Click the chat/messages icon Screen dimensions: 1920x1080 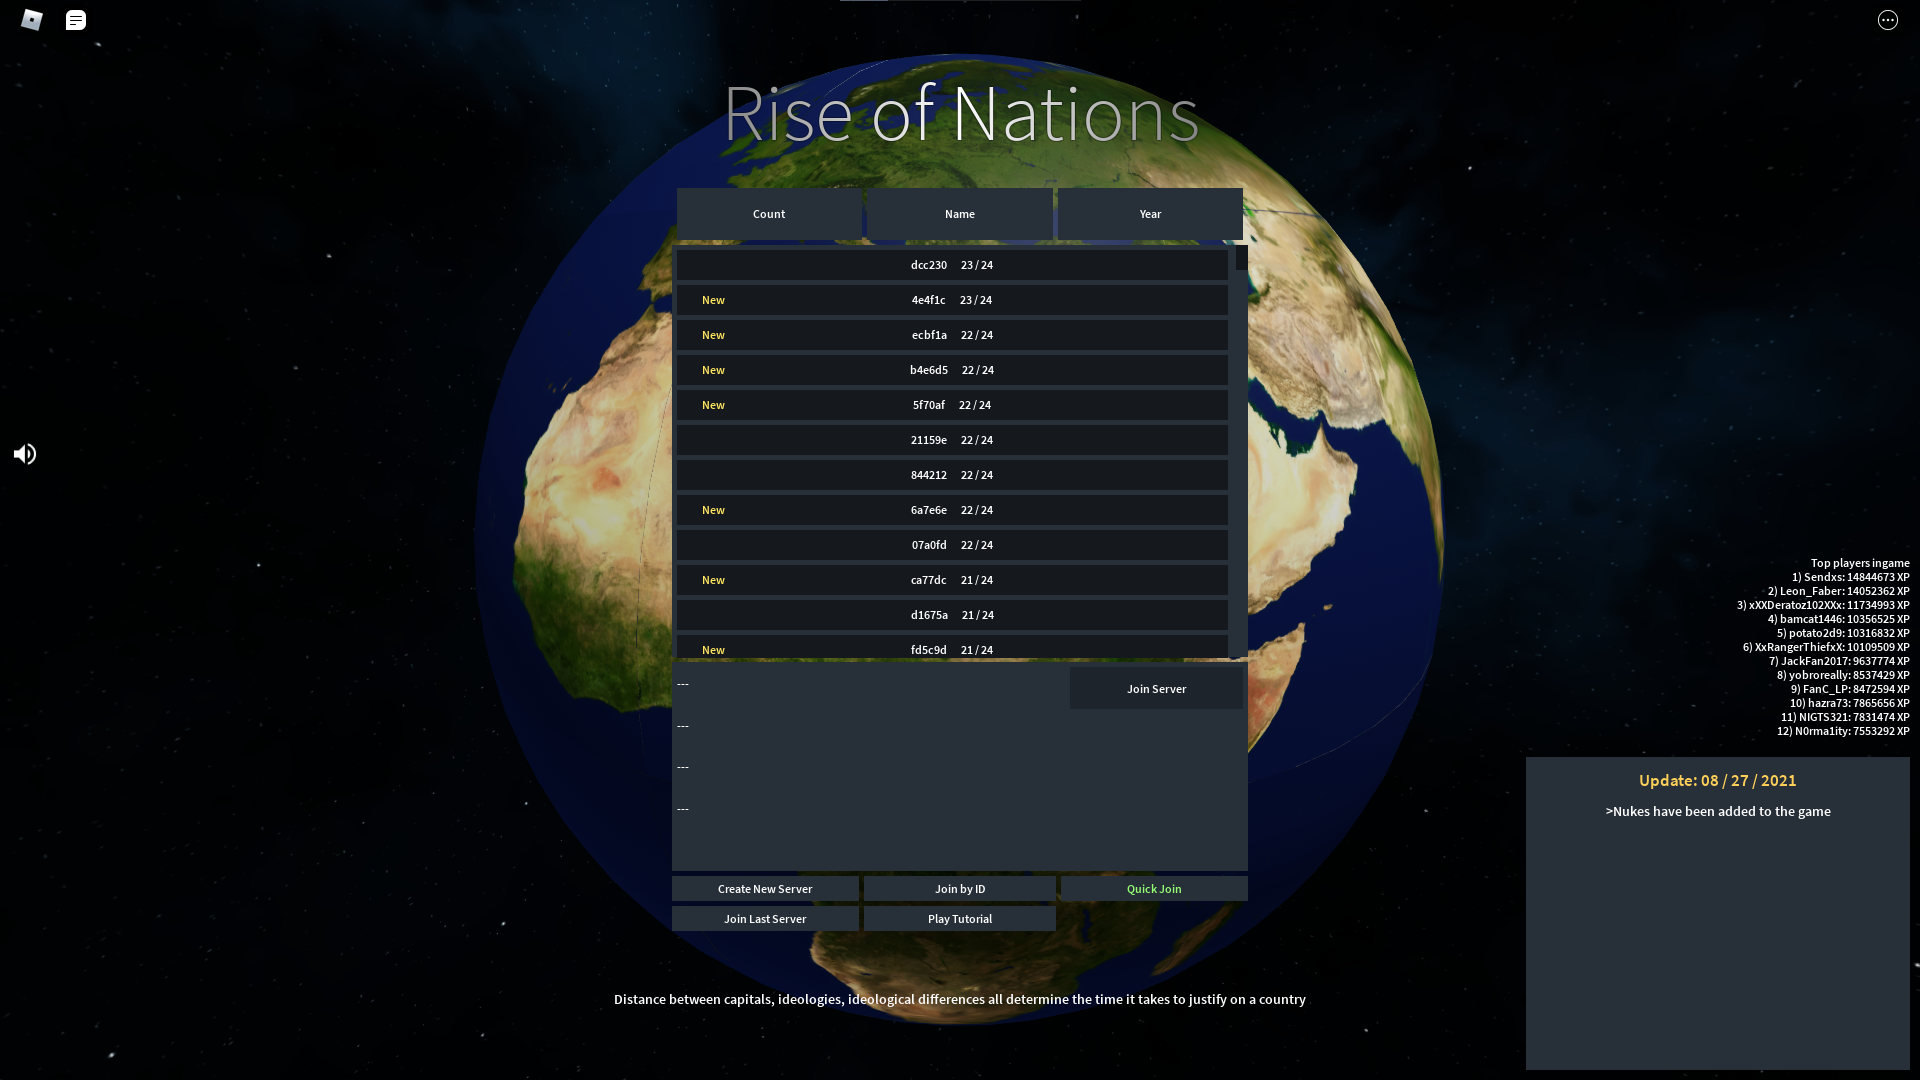(x=75, y=18)
